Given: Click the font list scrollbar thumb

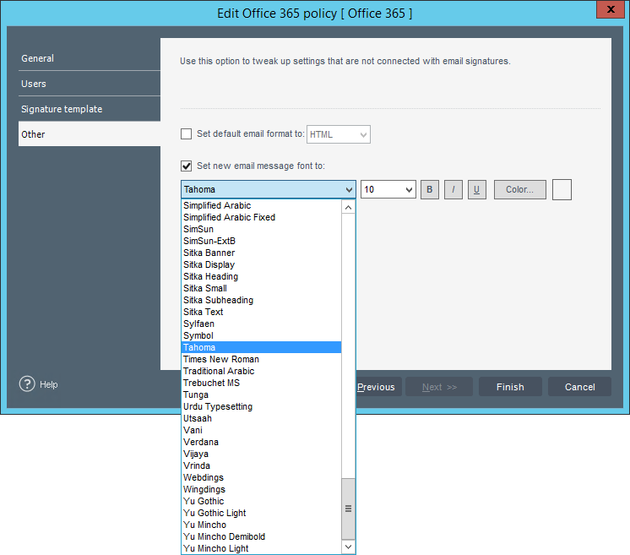Looking at the screenshot, I should (x=348, y=508).
